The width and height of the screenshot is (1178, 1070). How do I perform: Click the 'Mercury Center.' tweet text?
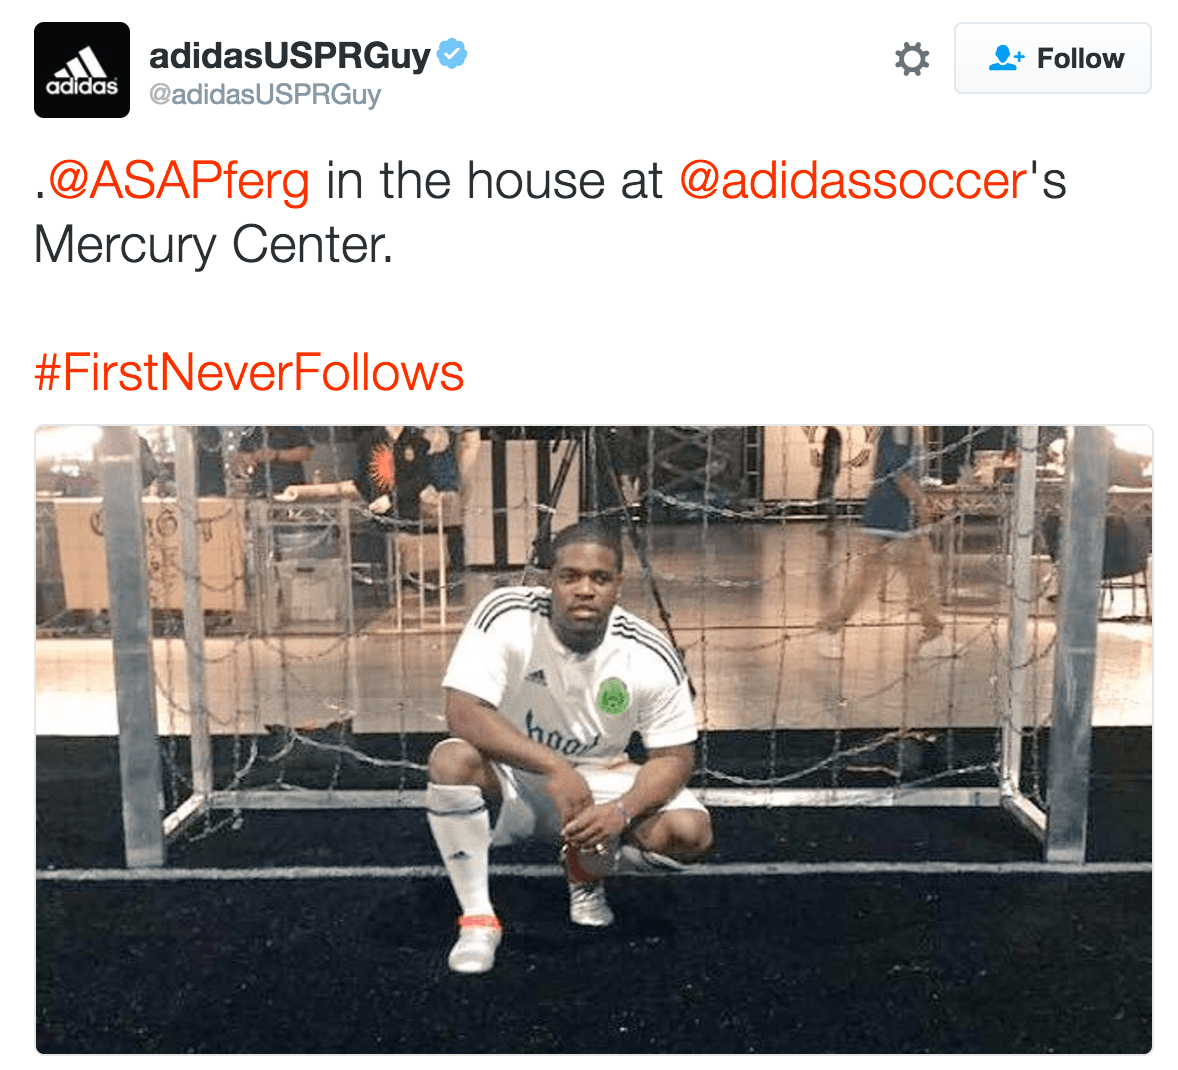tap(213, 245)
